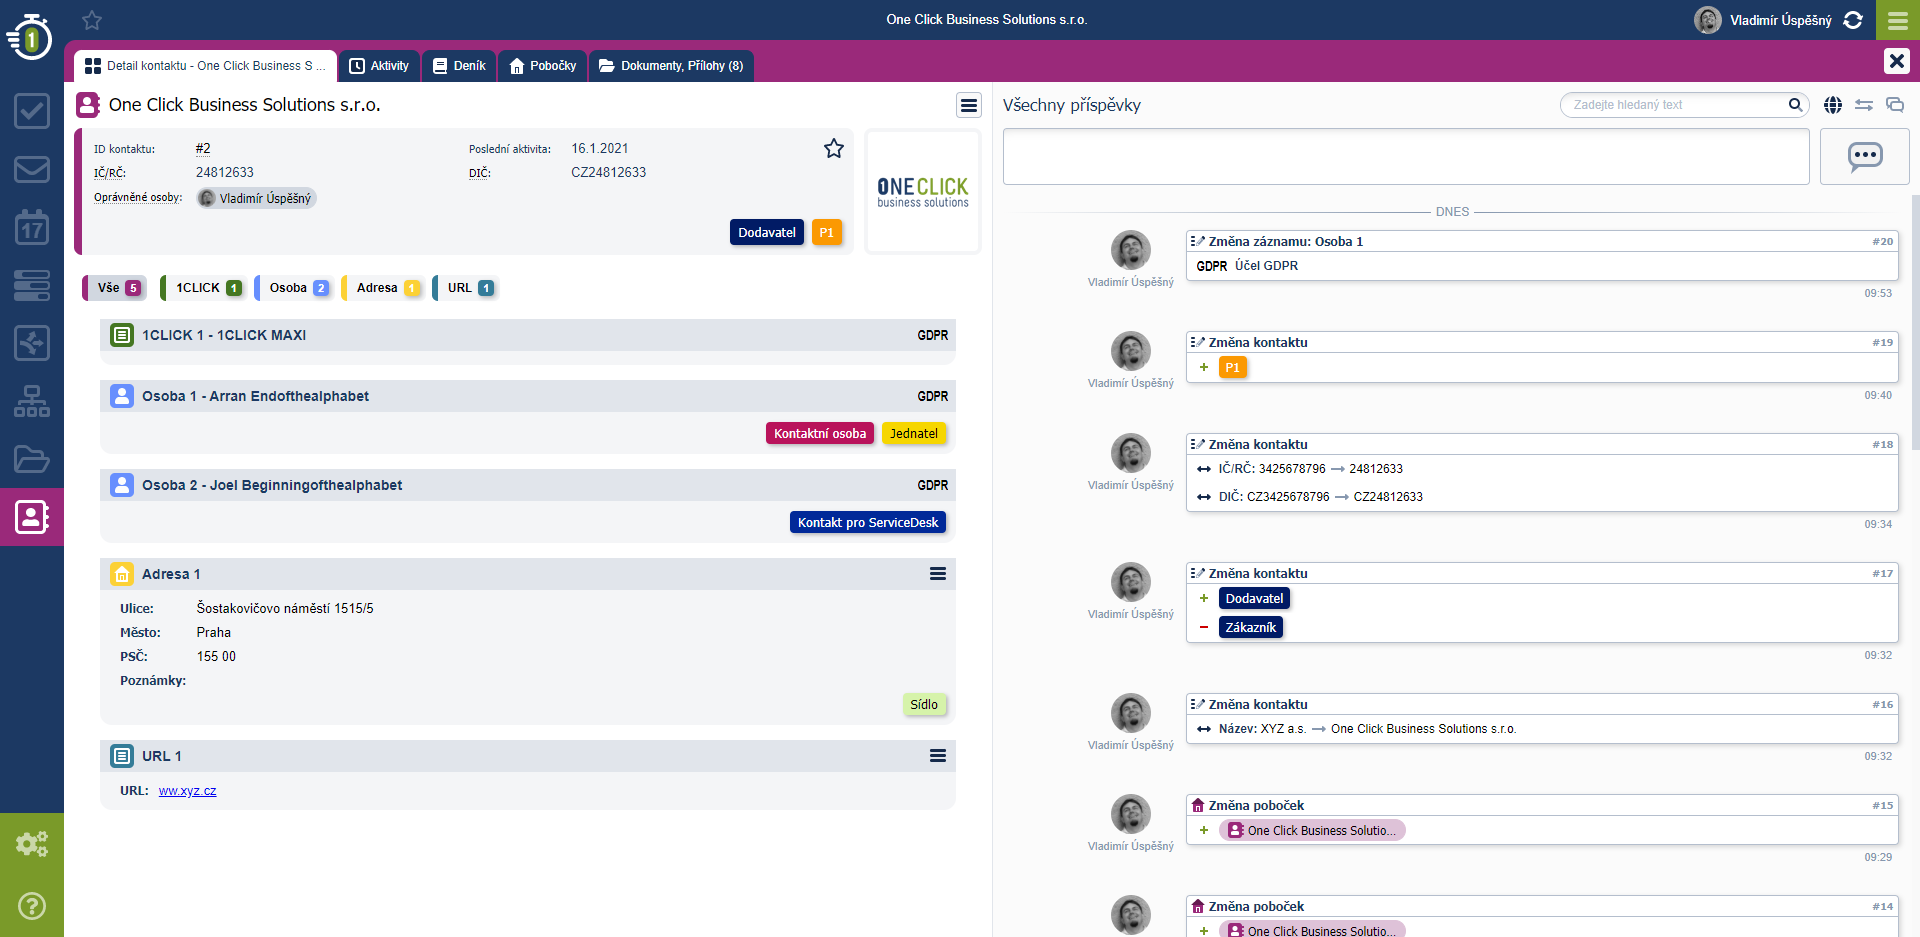Open the mail envelope icon in sidebar
Viewport: 1920px width, 937px height.
tap(32, 169)
